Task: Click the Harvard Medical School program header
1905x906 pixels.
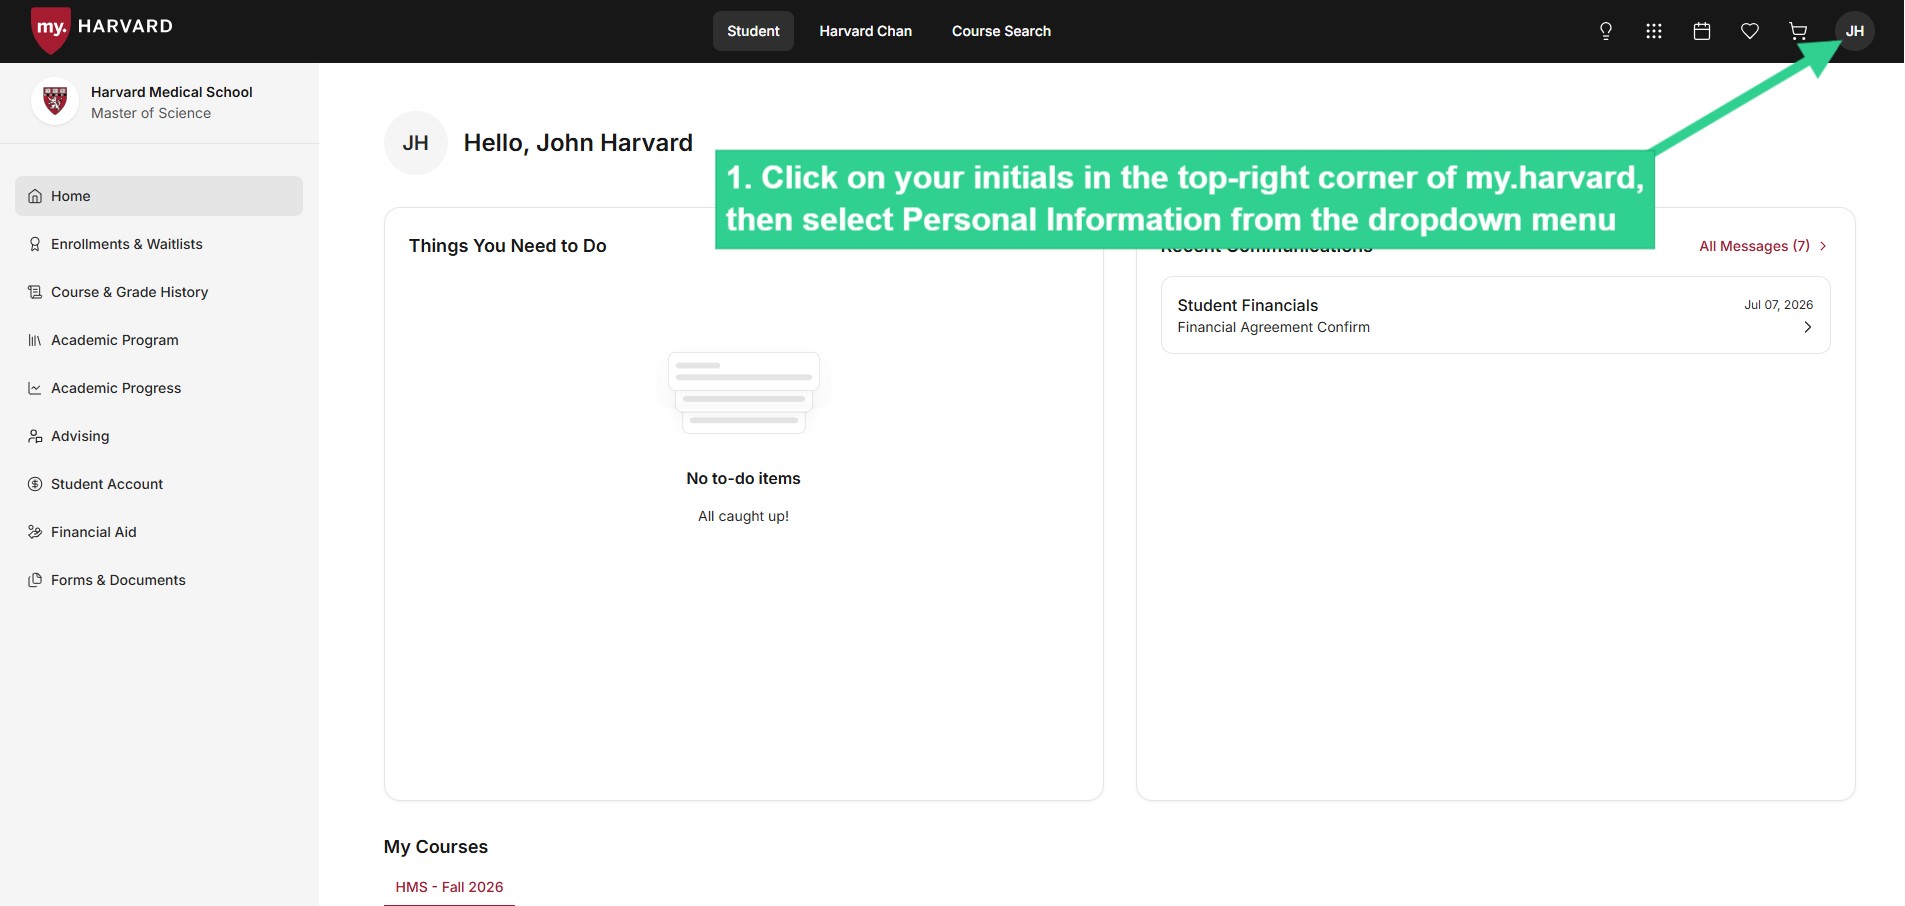Action: 159,102
